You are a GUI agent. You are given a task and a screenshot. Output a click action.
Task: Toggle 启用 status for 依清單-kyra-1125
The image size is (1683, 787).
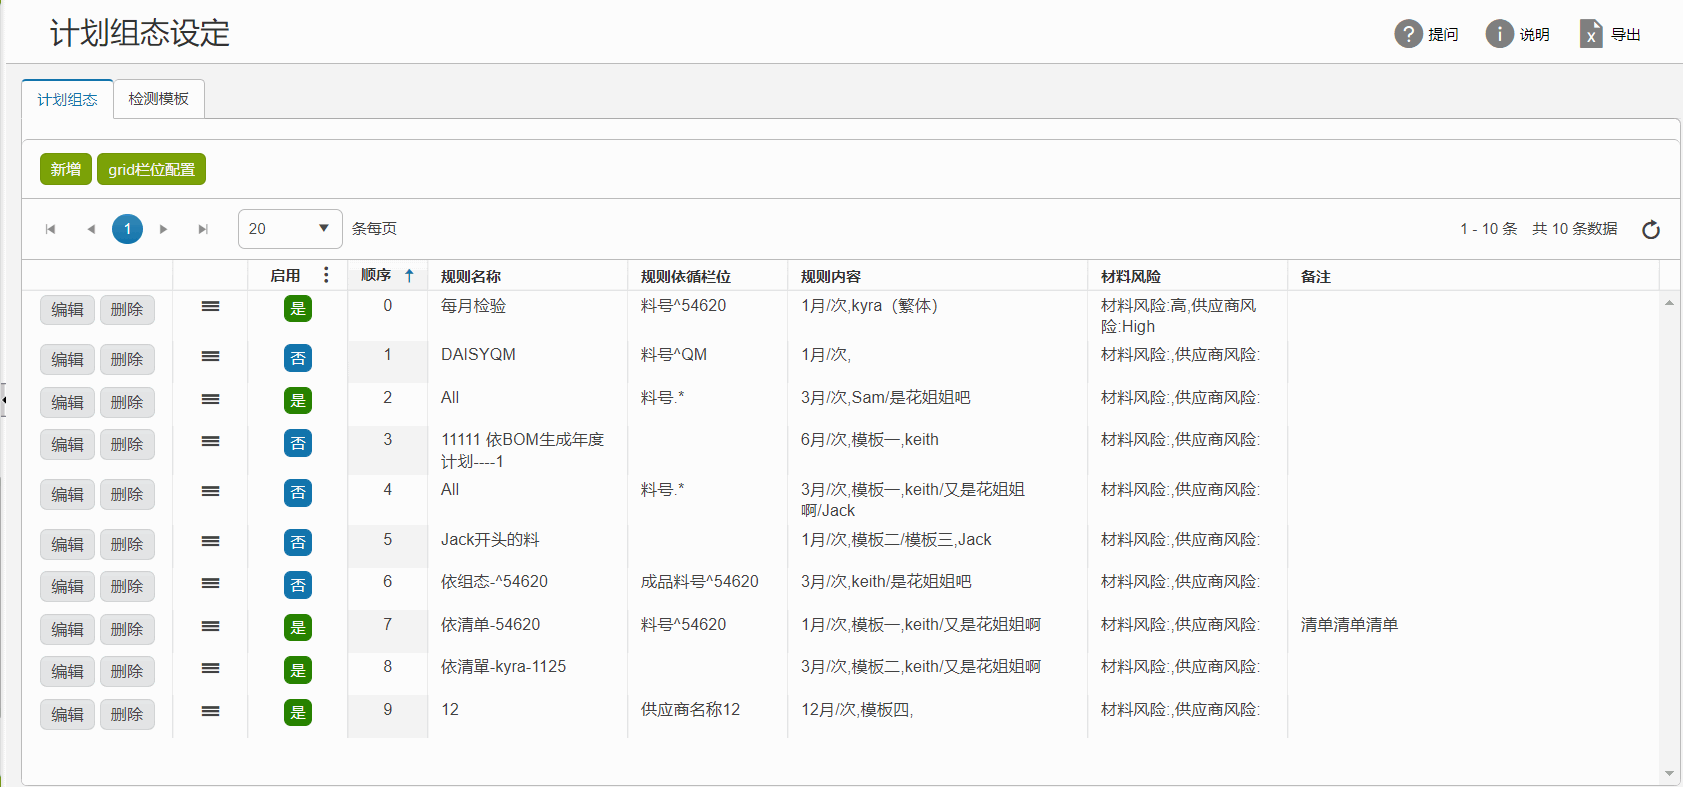(298, 670)
